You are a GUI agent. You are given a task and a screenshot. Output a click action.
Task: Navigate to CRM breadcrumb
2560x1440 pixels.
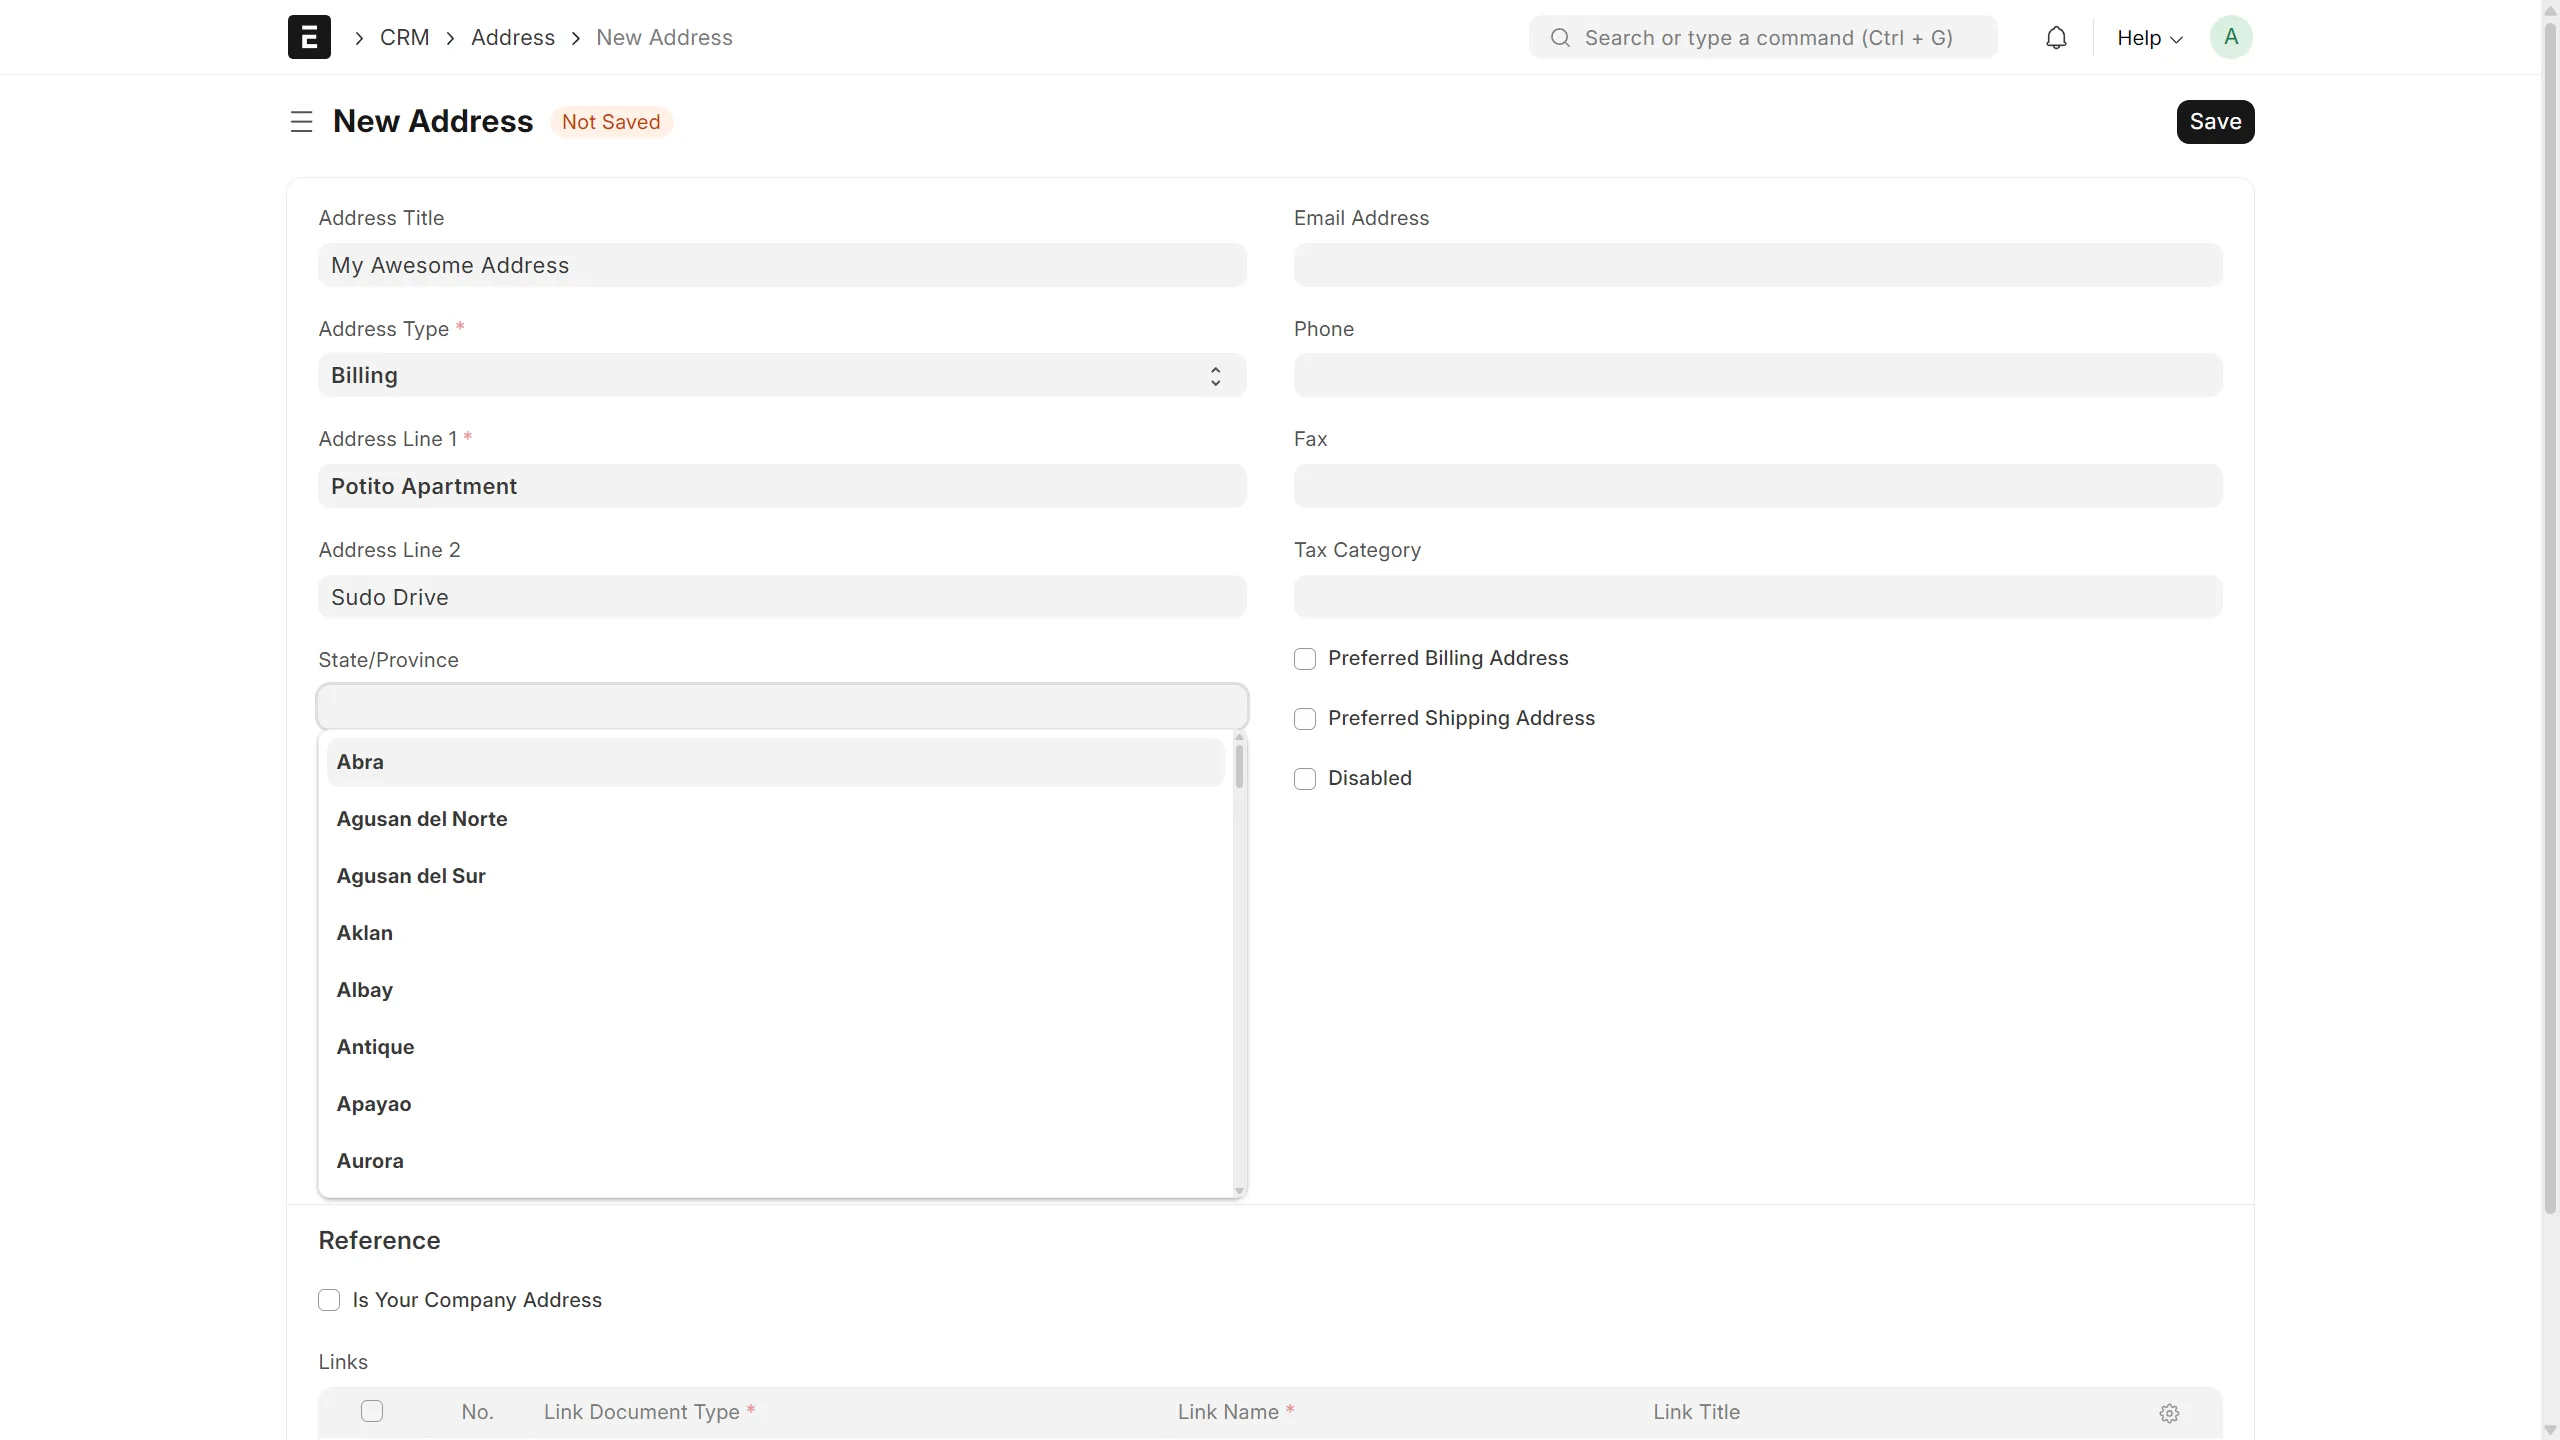pyautogui.click(x=404, y=38)
